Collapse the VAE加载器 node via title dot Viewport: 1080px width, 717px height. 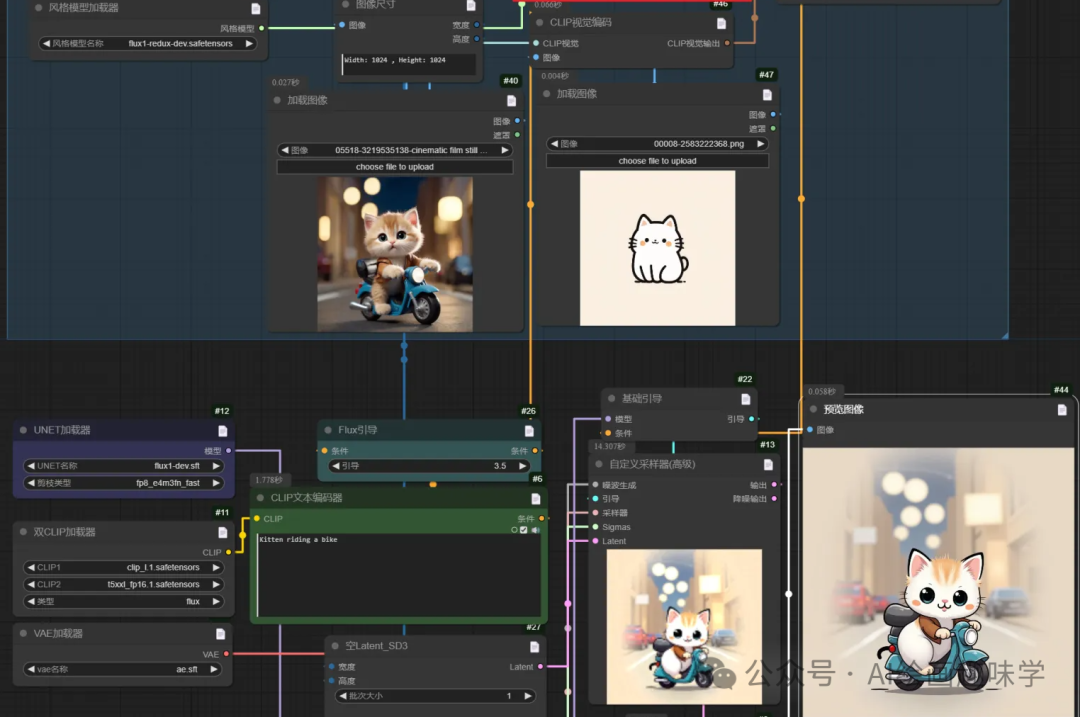[23, 633]
